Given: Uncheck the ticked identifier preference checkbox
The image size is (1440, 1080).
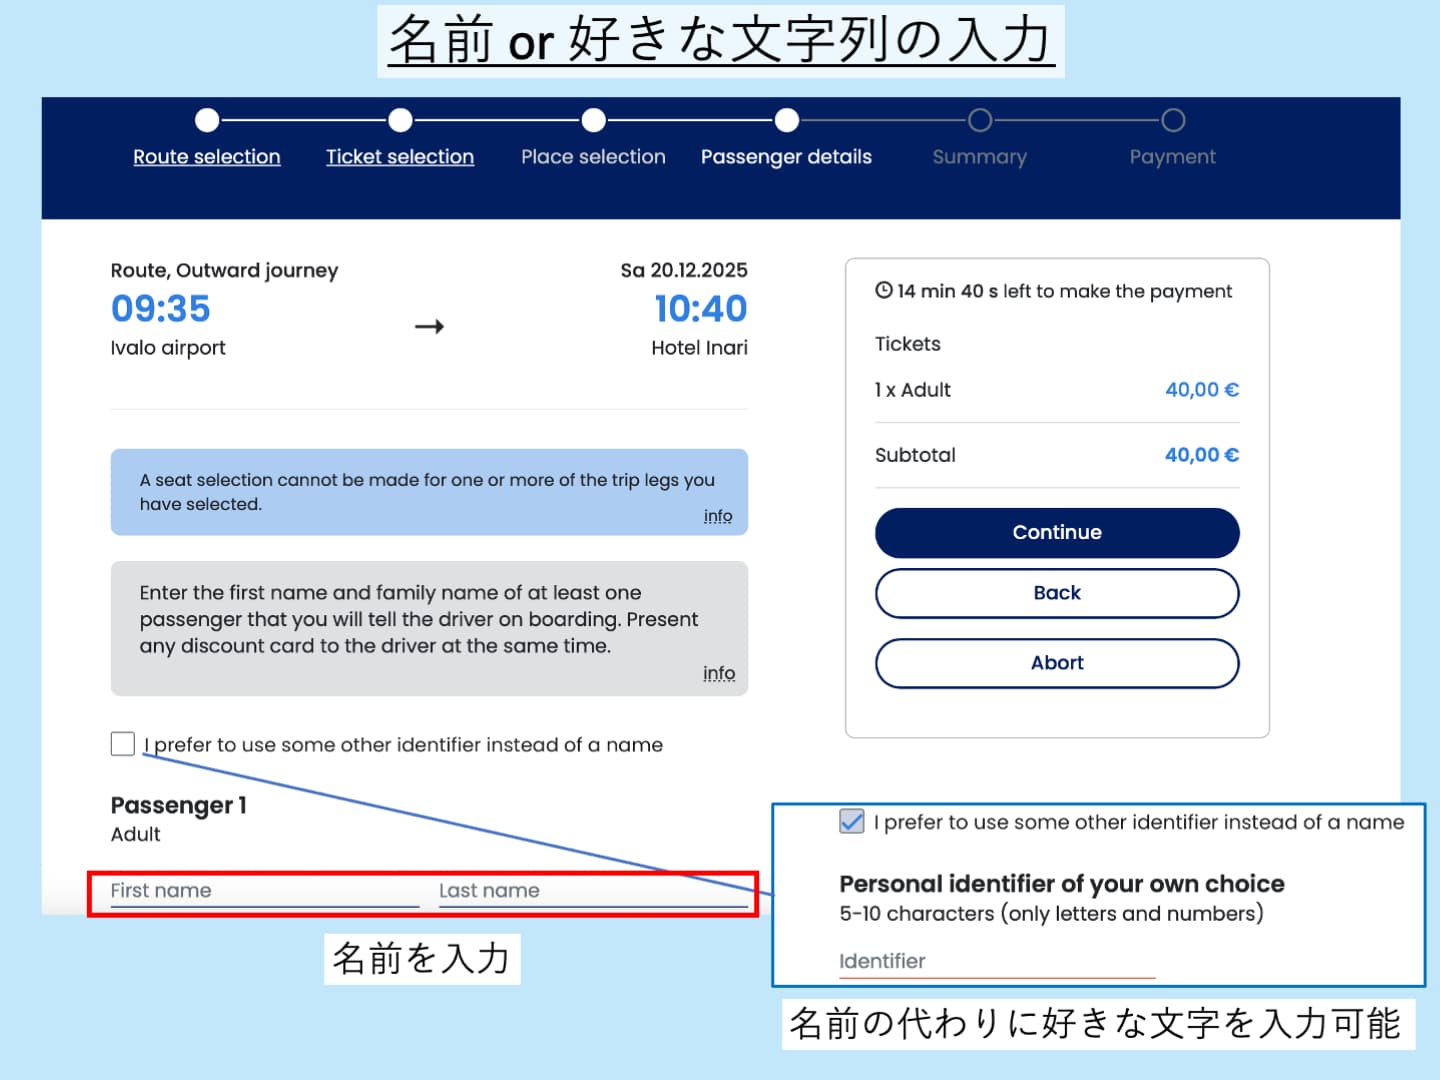Looking at the screenshot, I should (852, 822).
